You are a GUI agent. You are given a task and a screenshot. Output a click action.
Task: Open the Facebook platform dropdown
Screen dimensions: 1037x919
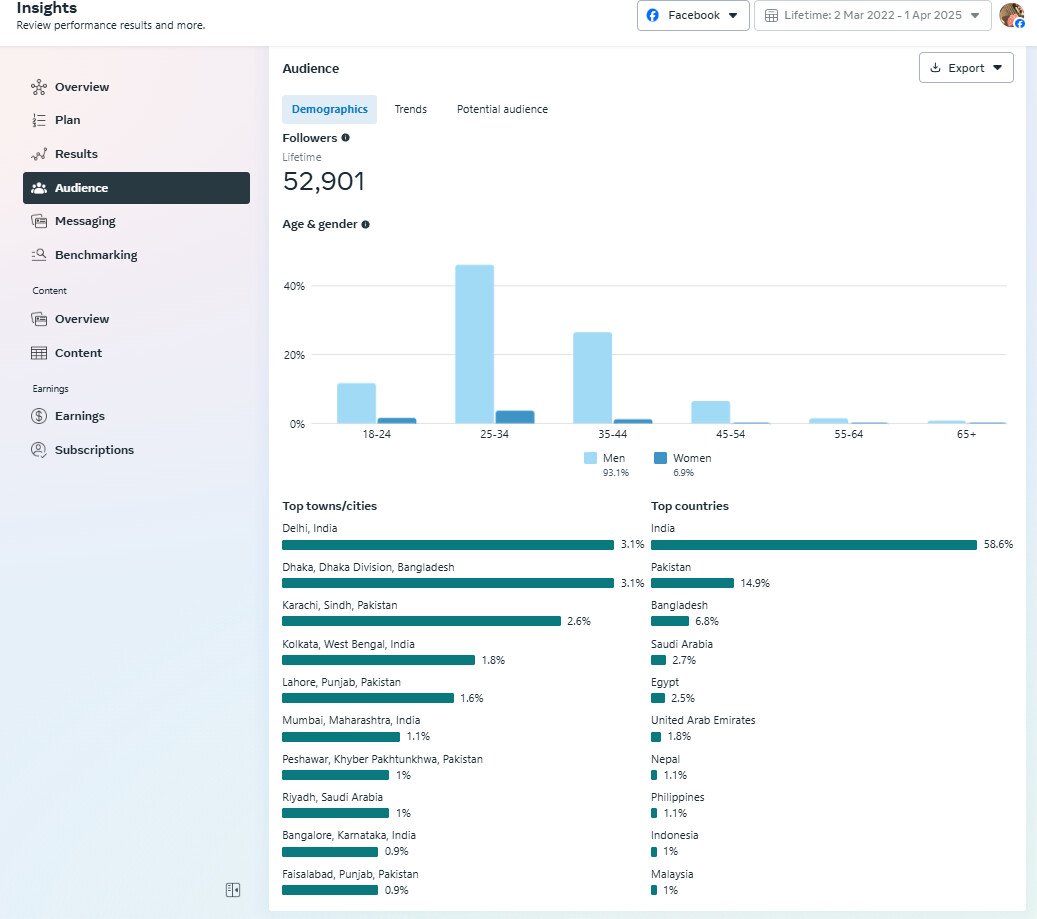693,16
